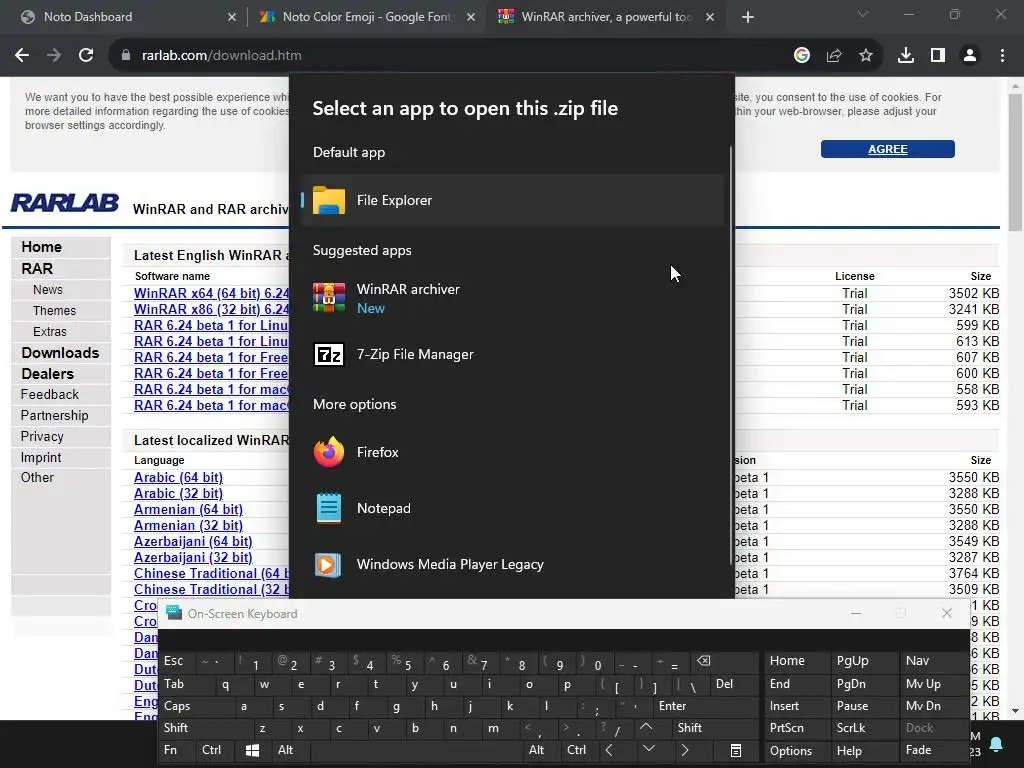Image resolution: width=1024 pixels, height=768 pixels.
Task: Open Dealers in site sidebar
Action: pyautogui.click(x=47, y=374)
